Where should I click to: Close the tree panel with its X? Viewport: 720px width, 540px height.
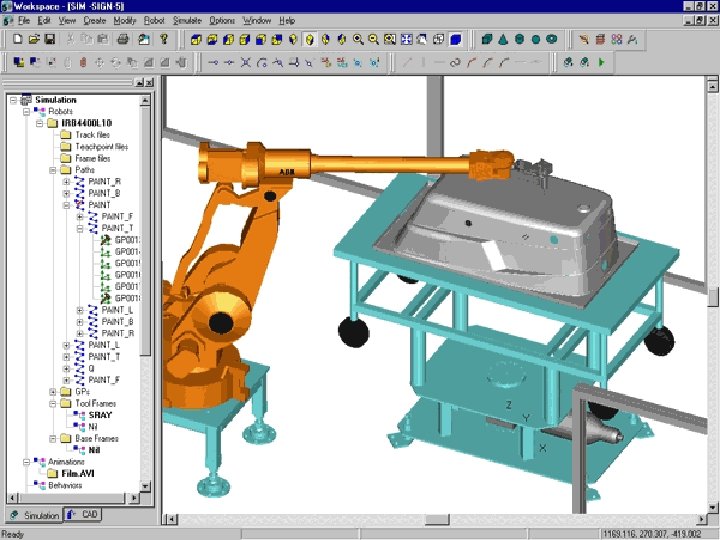click(149, 83)
